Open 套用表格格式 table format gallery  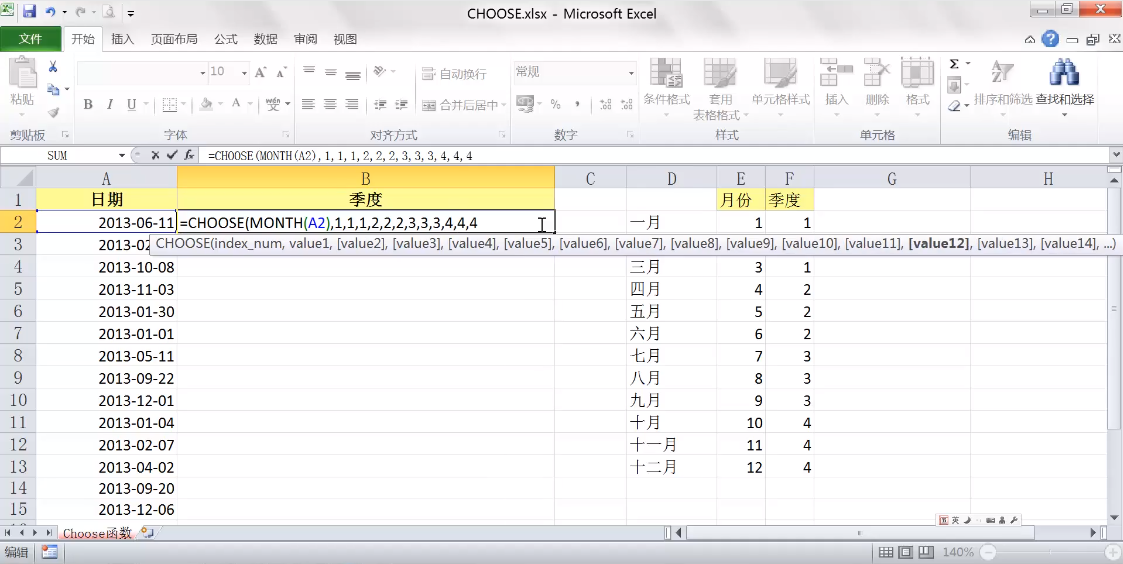coord(720,90)
